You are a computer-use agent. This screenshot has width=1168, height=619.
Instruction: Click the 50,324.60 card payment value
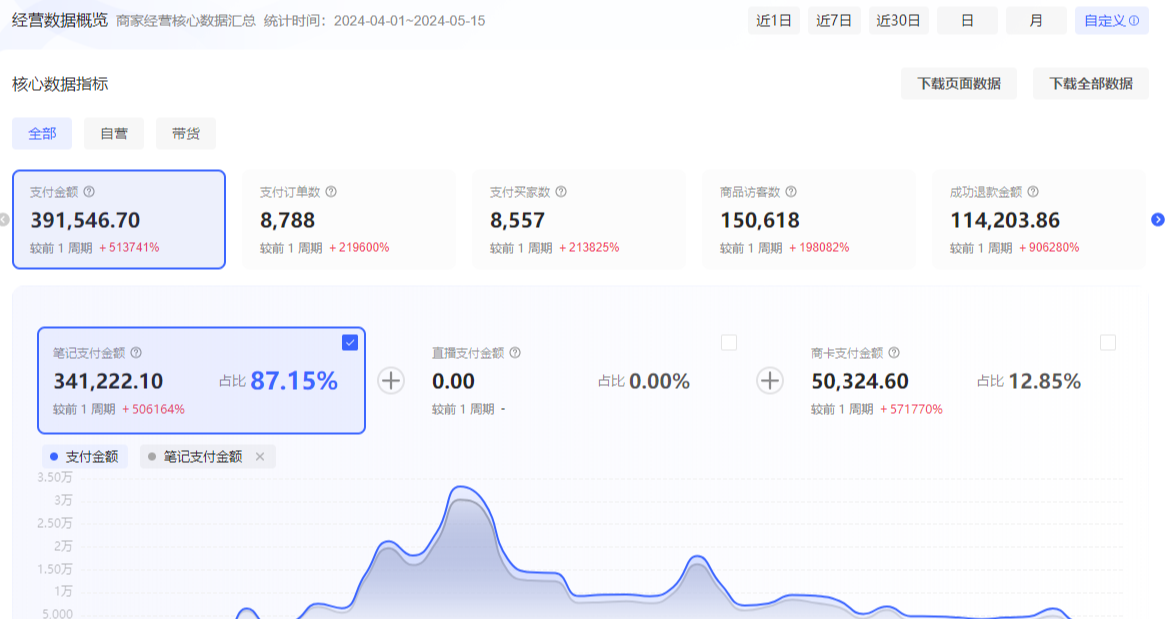[860, 381]
